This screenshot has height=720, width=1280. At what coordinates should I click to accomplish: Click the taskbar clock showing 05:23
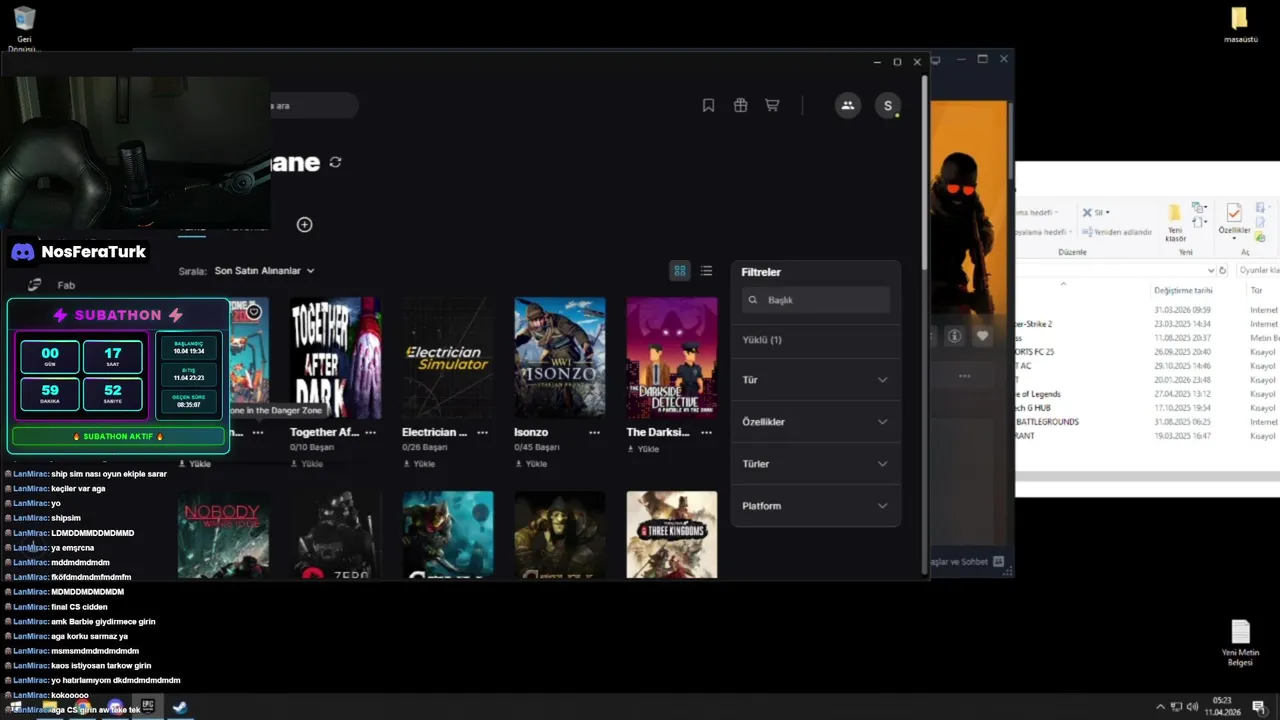click(1222, 706)
